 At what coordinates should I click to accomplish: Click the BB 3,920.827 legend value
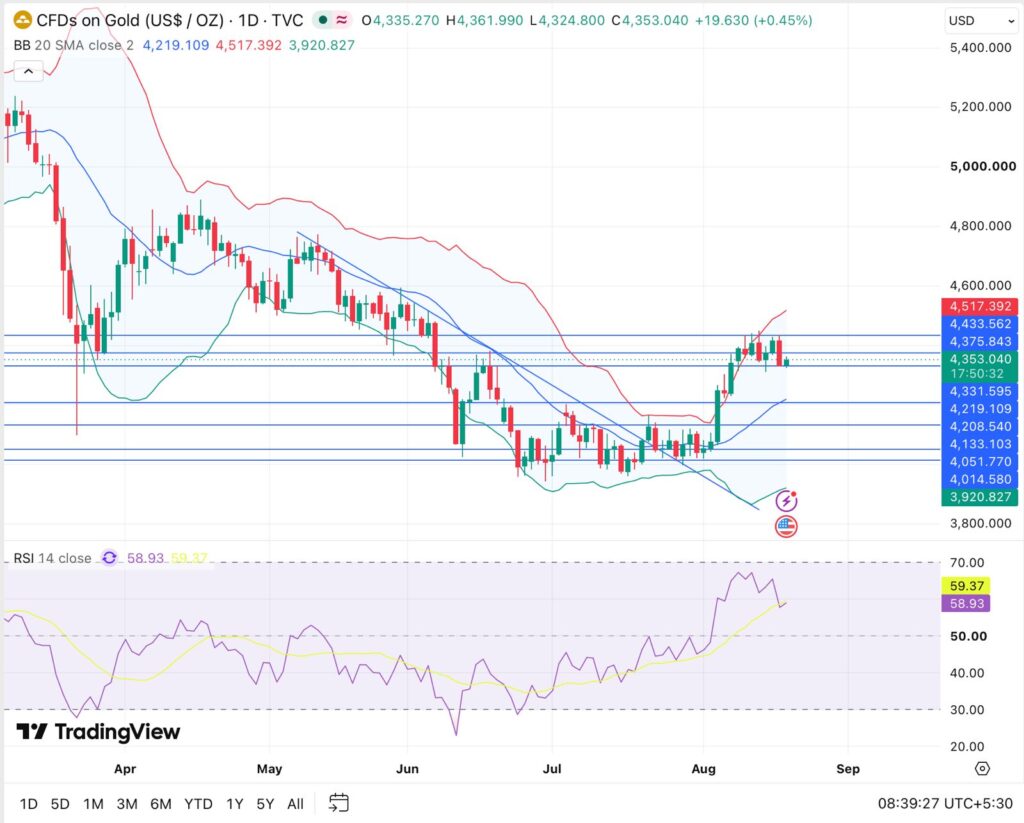tap(321, 45)
